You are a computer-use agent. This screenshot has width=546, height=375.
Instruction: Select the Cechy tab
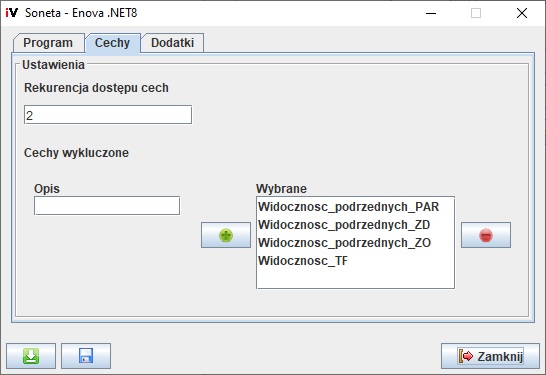coord(112,43)
